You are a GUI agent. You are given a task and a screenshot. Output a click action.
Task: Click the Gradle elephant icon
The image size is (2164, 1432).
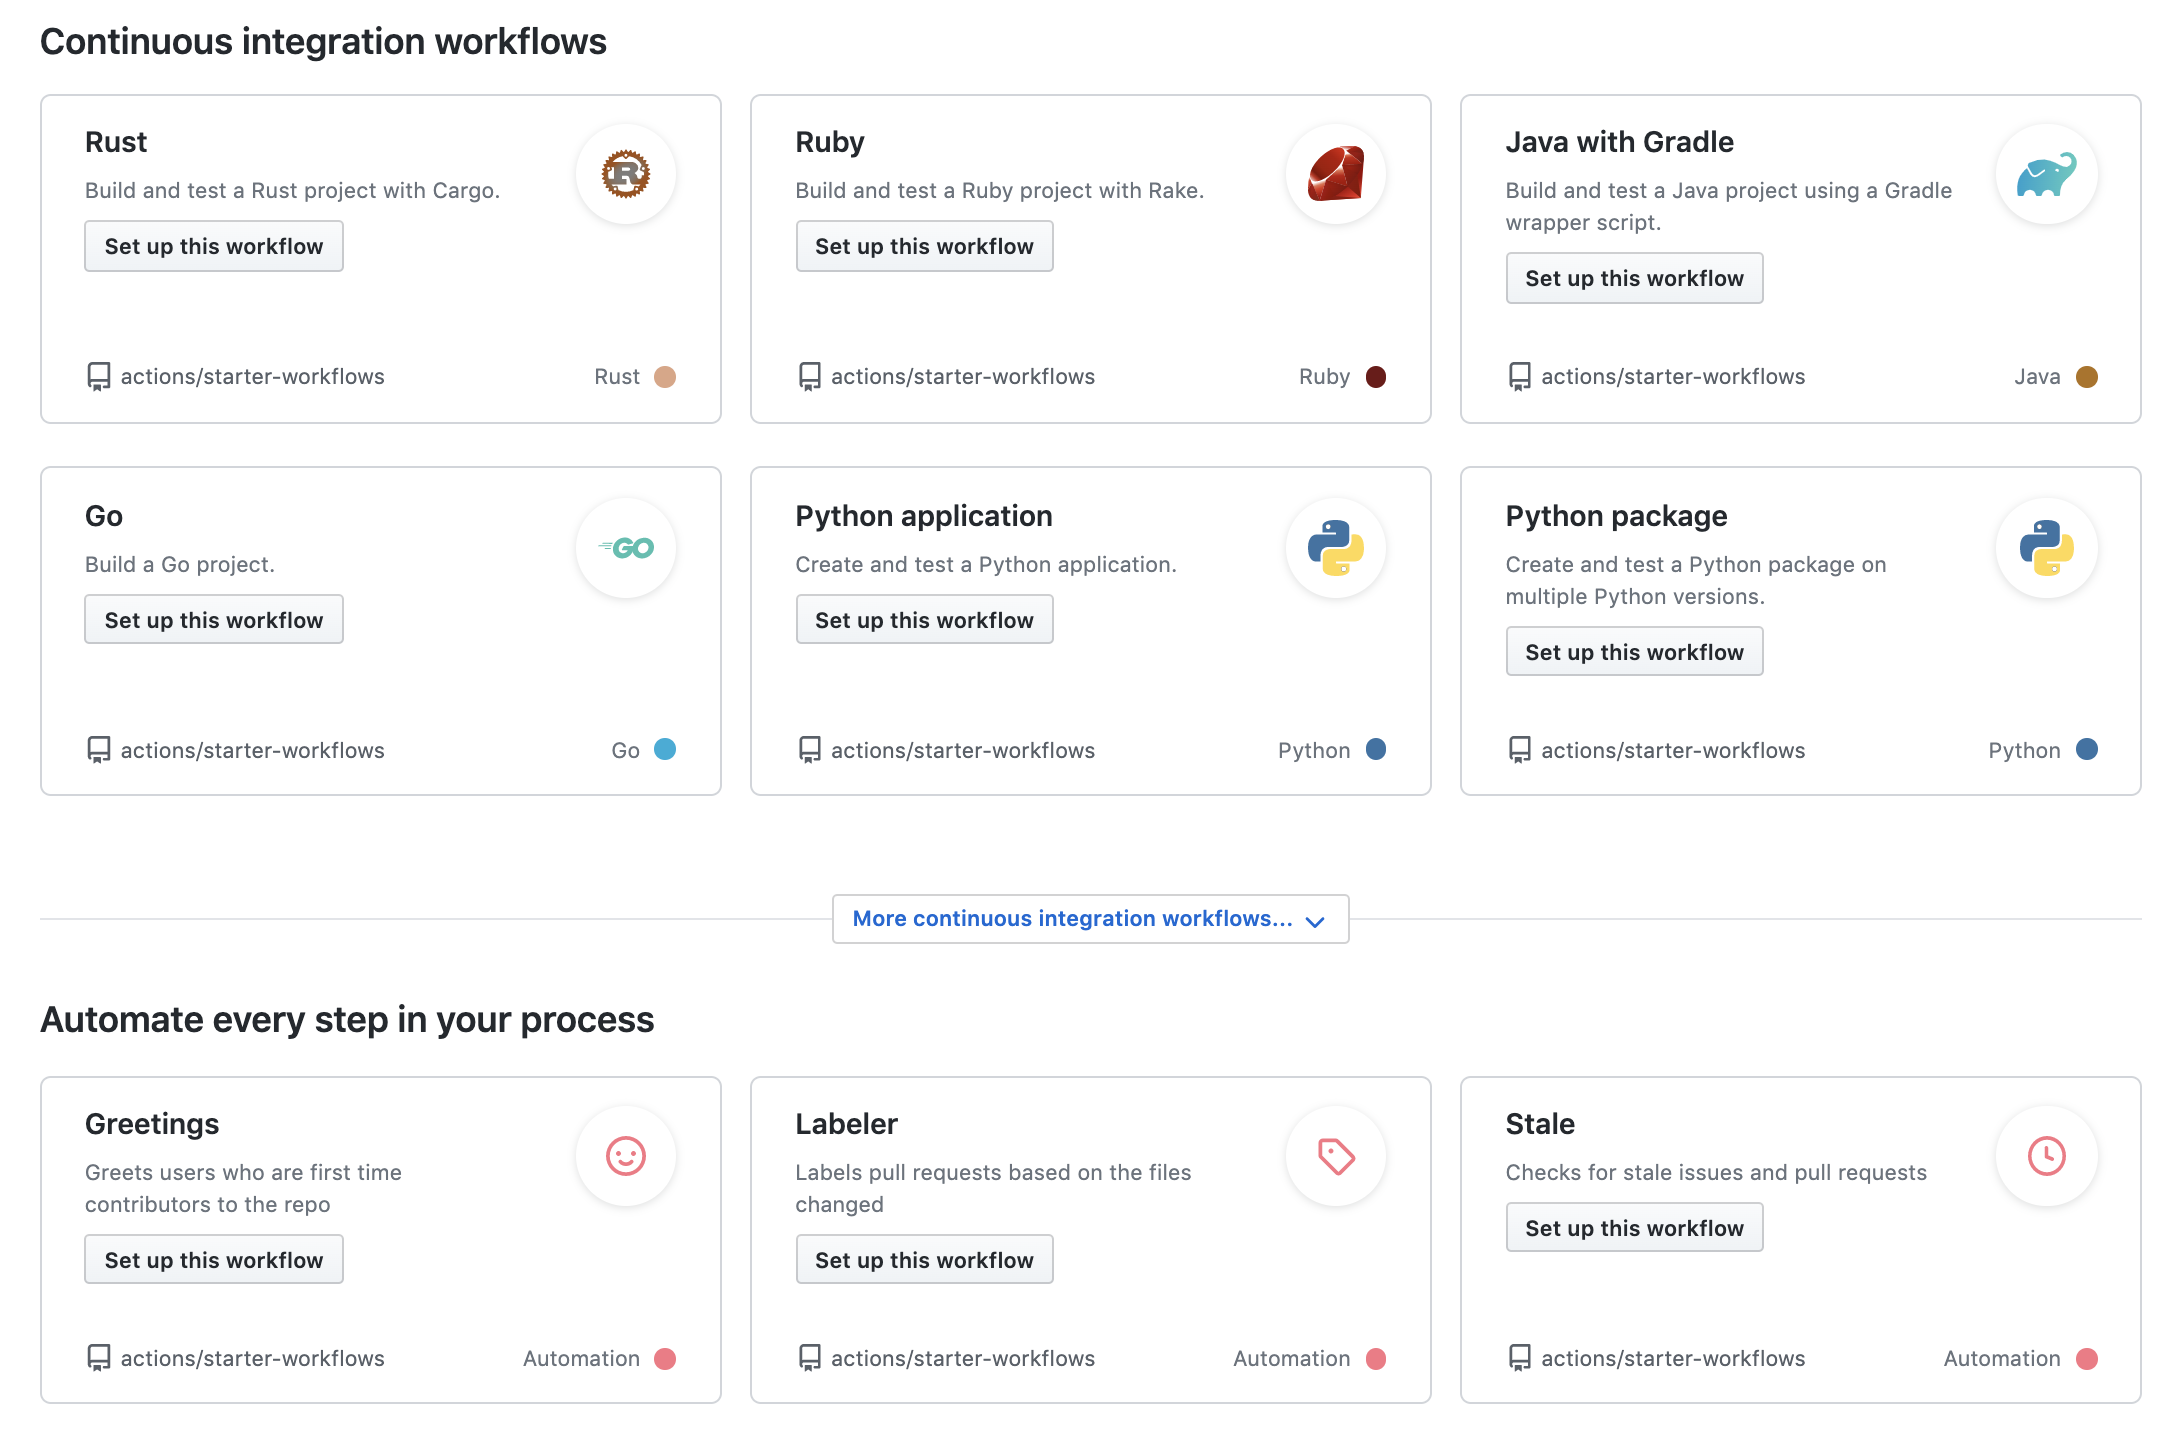[2046, 174]
